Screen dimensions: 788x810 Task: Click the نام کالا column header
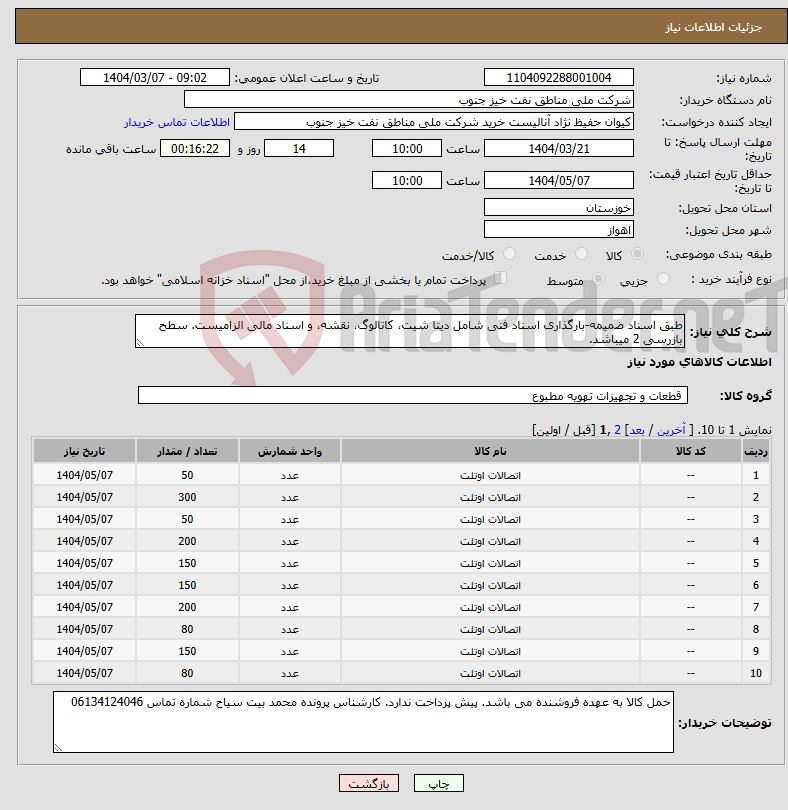tap(490, 451)
